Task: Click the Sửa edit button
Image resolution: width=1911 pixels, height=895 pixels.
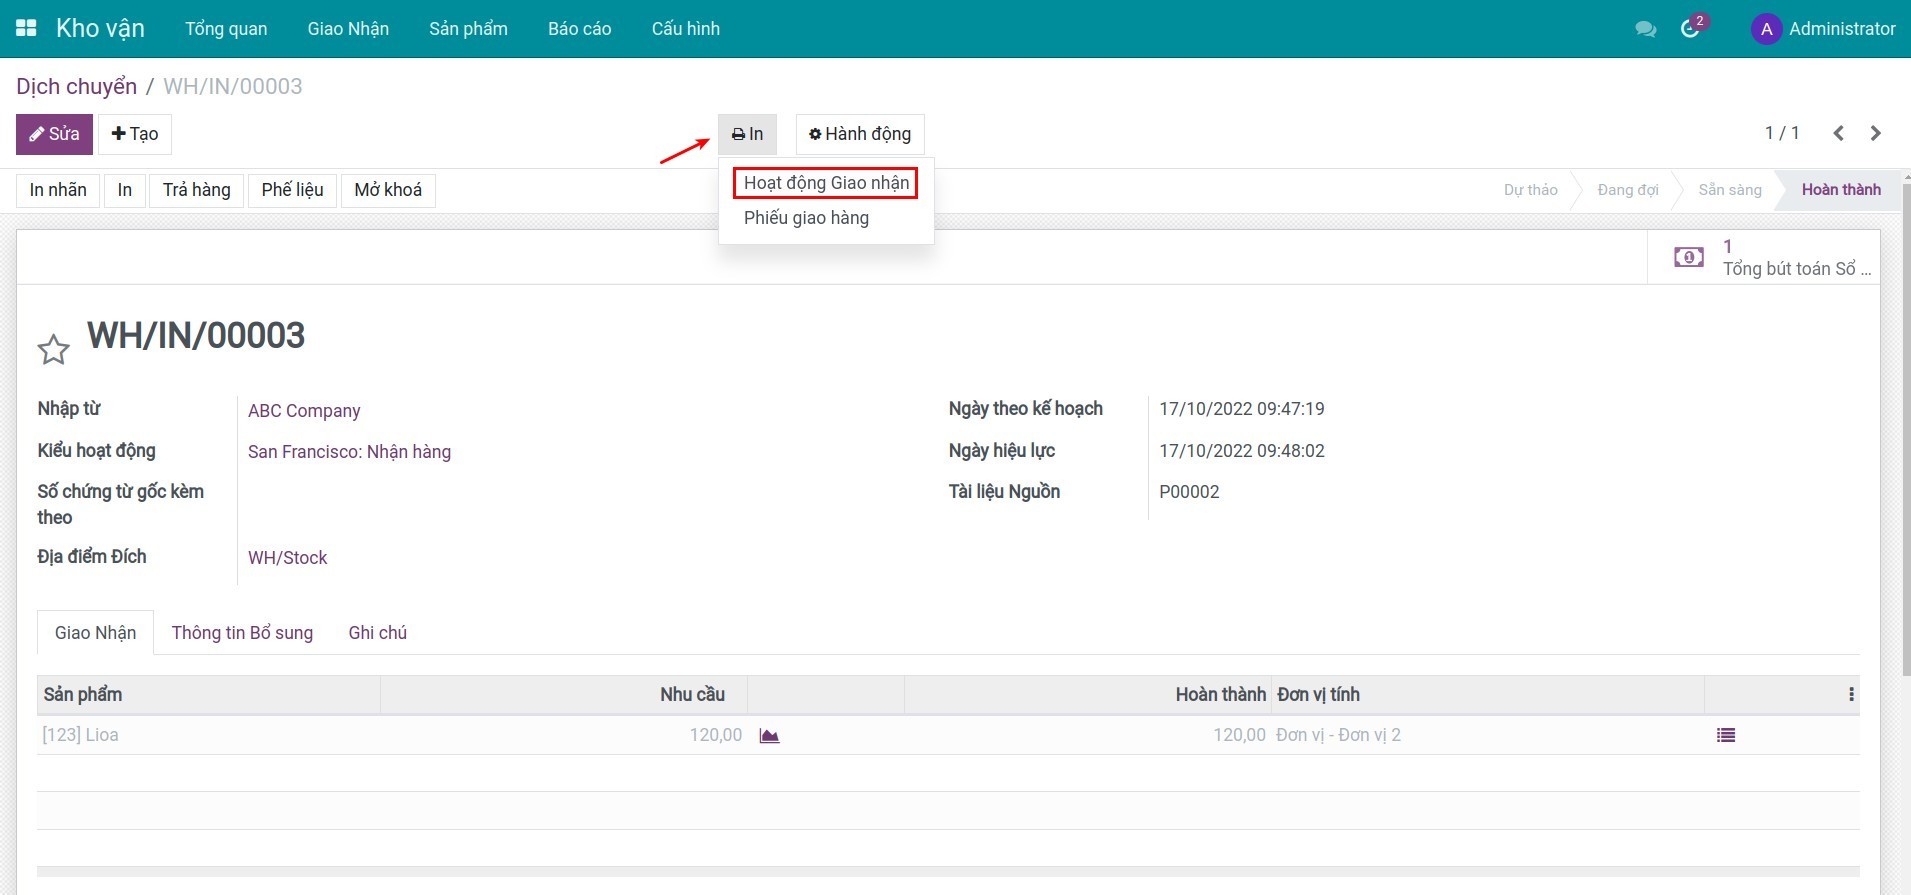Action: click(54, 134)
